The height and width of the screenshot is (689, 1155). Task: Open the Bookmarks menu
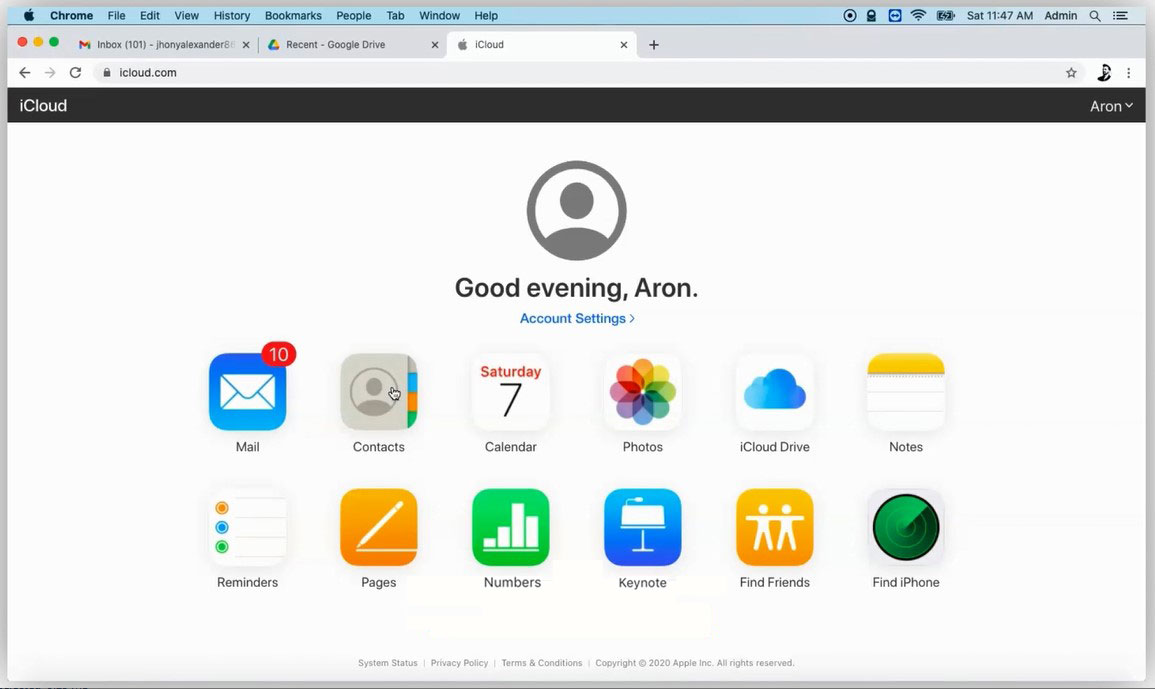tap(292, 15)
